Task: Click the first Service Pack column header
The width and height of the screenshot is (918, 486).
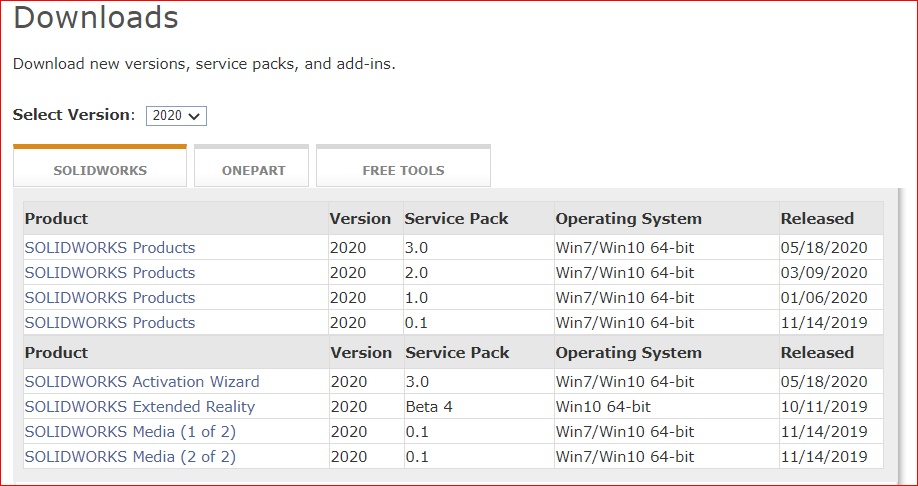Action: click(456, 219)
